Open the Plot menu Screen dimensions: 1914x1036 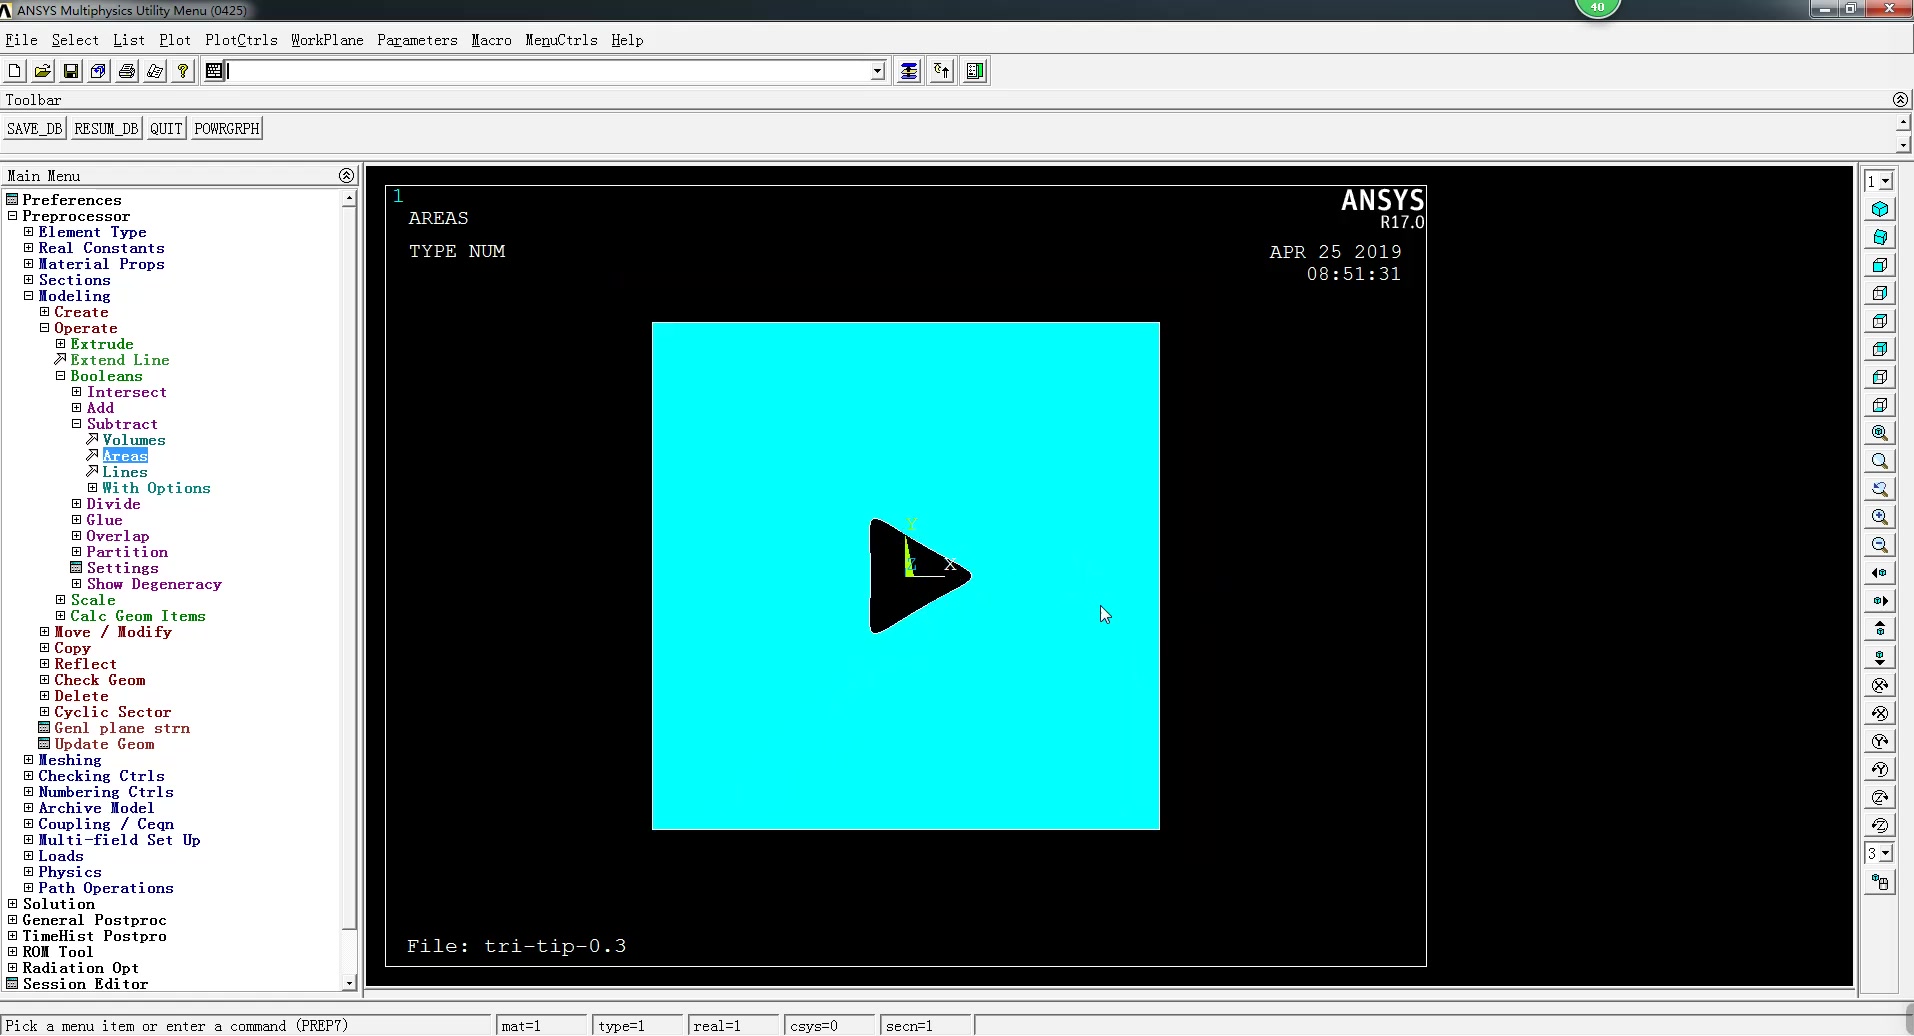(175, 41)
